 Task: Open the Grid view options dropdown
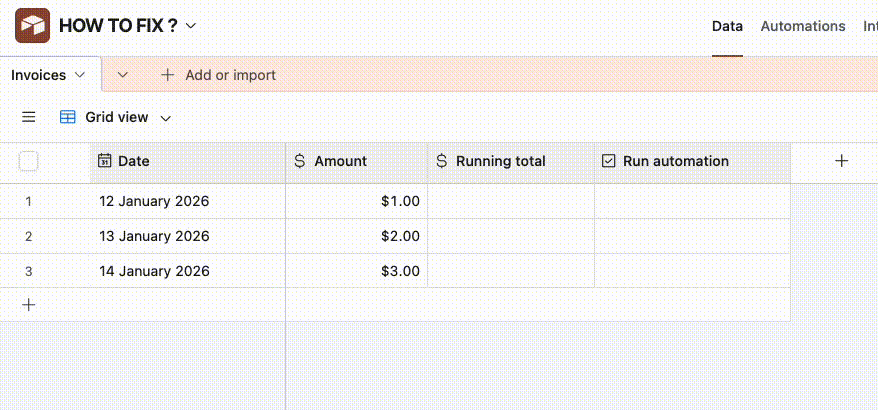pos(166,118)
